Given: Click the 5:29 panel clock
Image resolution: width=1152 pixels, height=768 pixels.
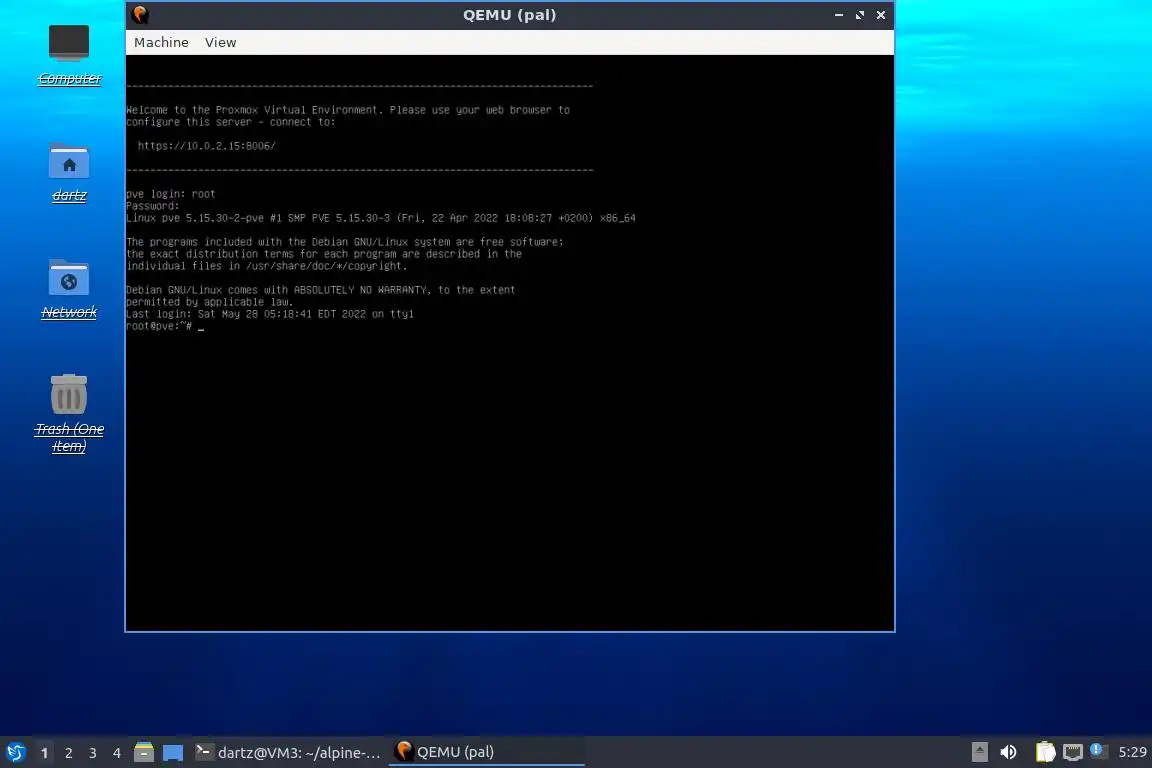Looking at the screenshot, I should [1132, 752].
